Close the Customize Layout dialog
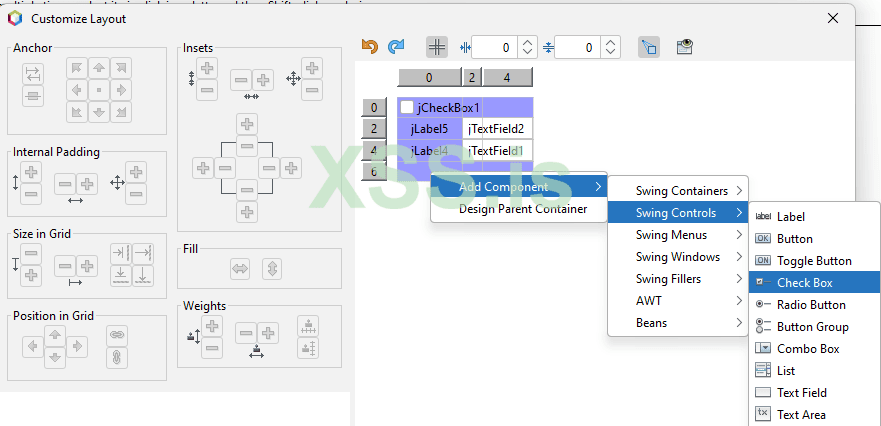The height and width of the screenshot is (426, 881). (833, 19)
